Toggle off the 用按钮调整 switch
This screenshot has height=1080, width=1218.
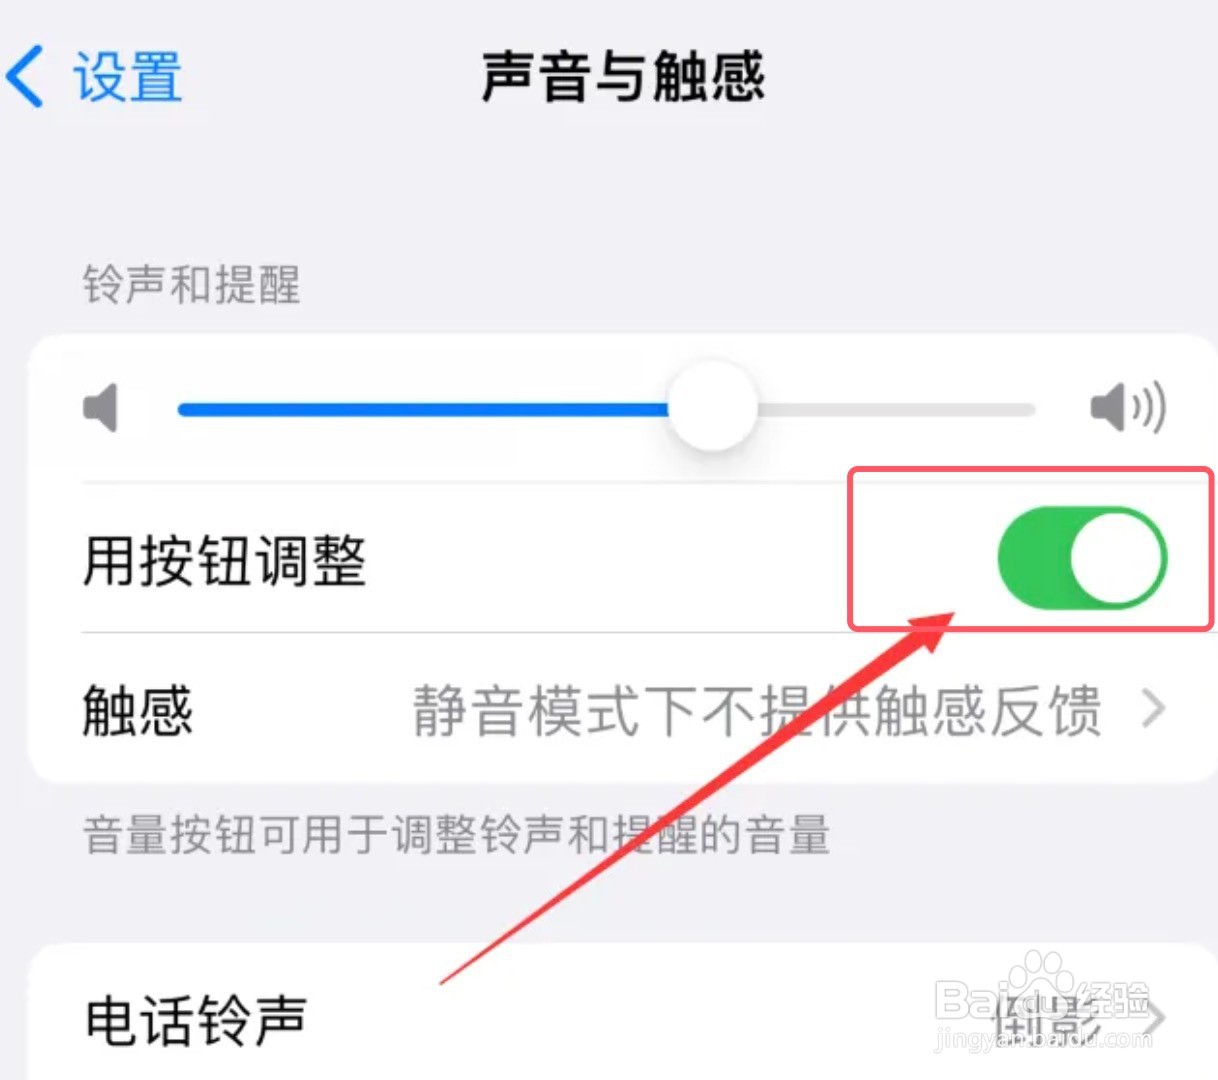(x=1082, y=558)
